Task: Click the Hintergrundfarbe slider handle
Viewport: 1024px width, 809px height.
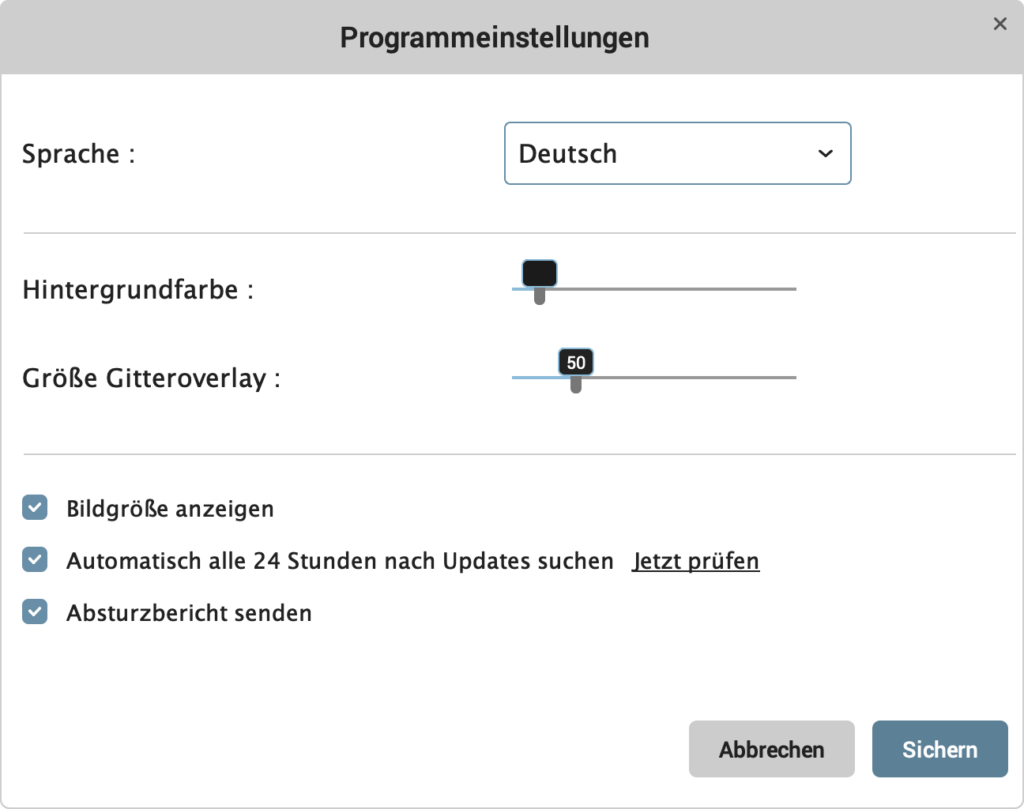Action: pyautogui.click(x=539, y=296)
